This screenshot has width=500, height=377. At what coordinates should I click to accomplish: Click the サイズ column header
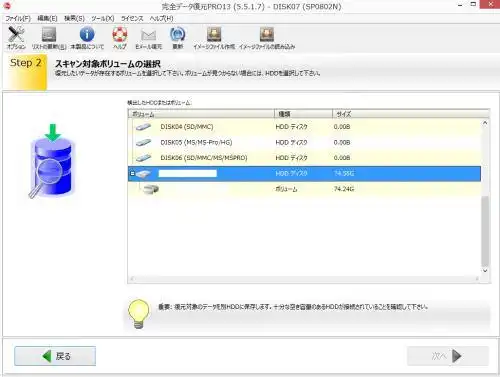coord(411,114)
